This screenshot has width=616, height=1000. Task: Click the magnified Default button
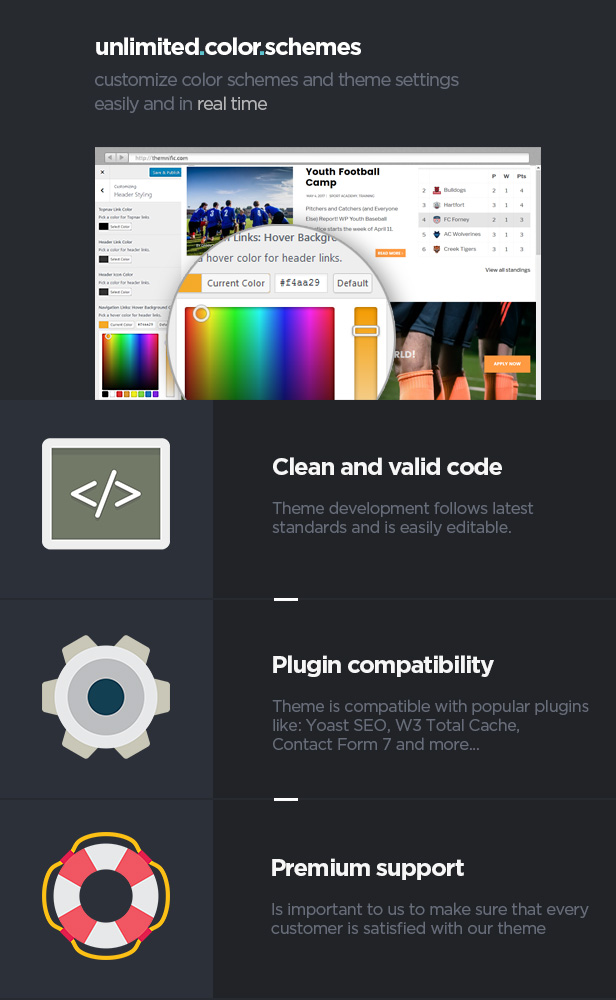tap(353, 283)
